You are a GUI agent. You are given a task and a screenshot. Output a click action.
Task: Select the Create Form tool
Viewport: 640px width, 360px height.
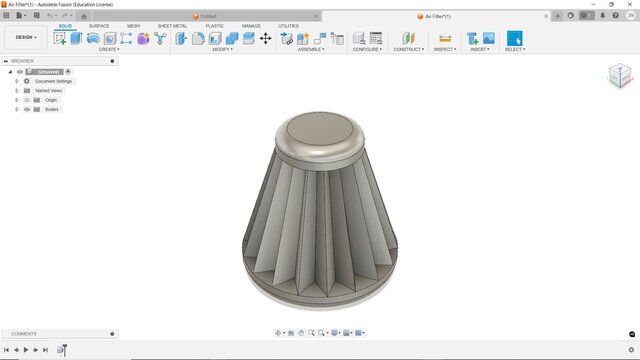click(x=143, y=39)
